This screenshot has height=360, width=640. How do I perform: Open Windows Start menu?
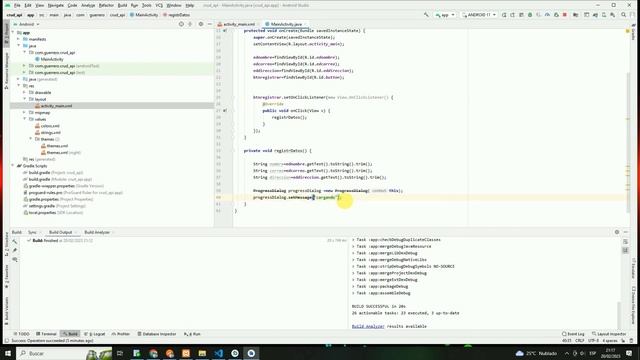pyautogui.click(x=7, y=353)
